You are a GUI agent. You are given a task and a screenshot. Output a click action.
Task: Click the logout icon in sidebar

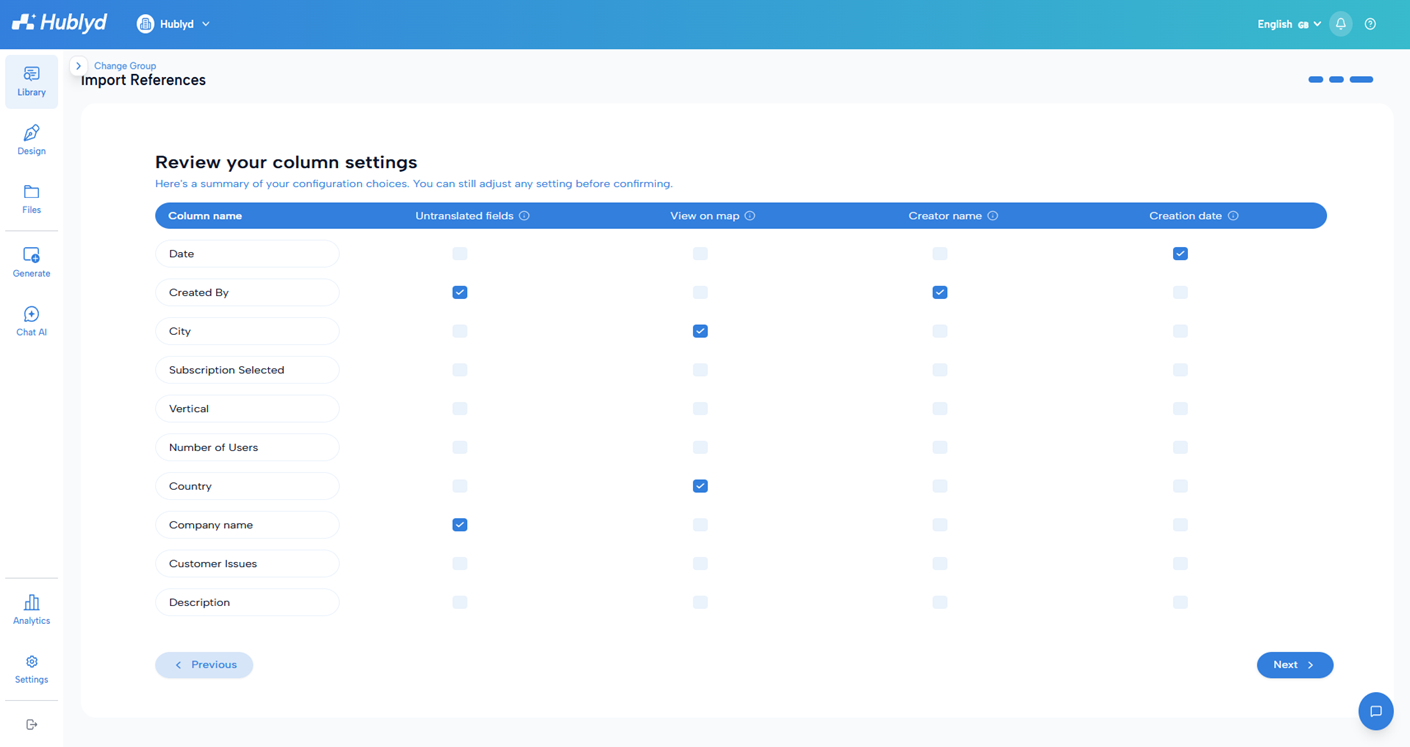(x=31, y=724)
